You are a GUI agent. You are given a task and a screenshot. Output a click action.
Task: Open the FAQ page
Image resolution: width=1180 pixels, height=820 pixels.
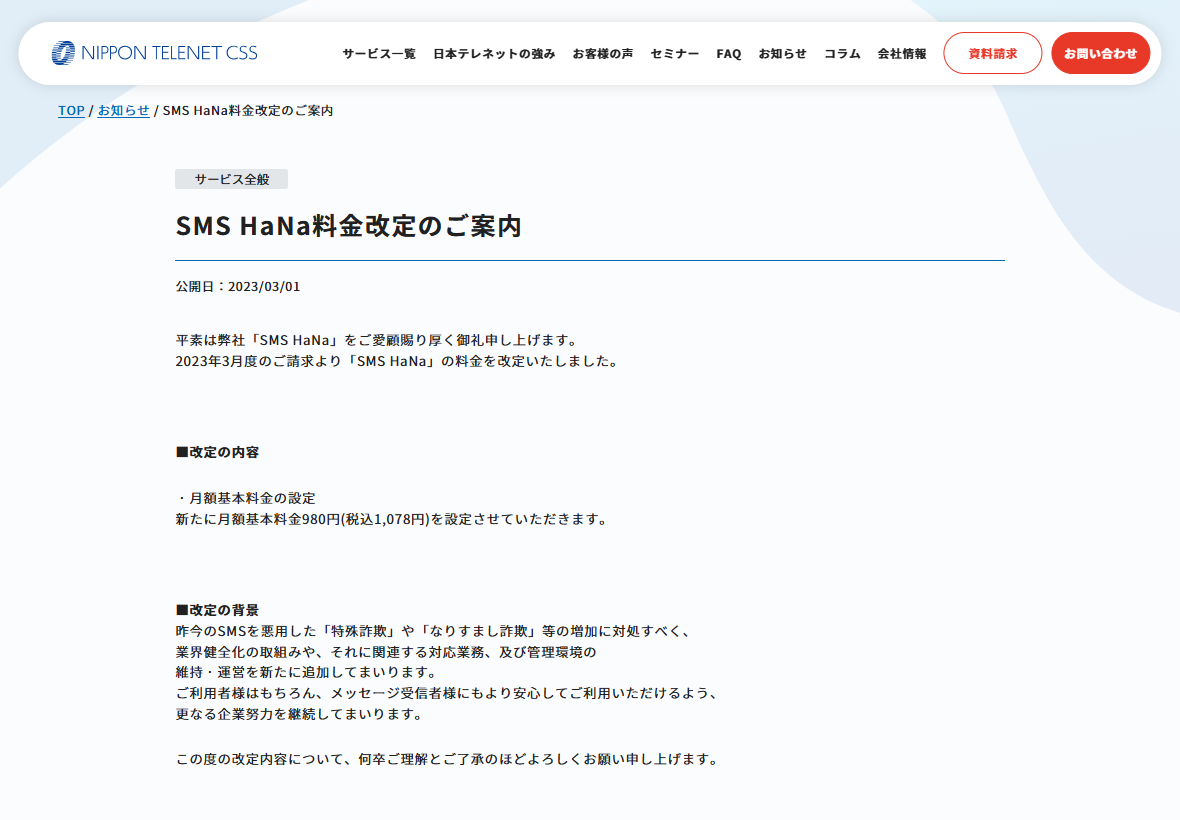coord(728,53)
